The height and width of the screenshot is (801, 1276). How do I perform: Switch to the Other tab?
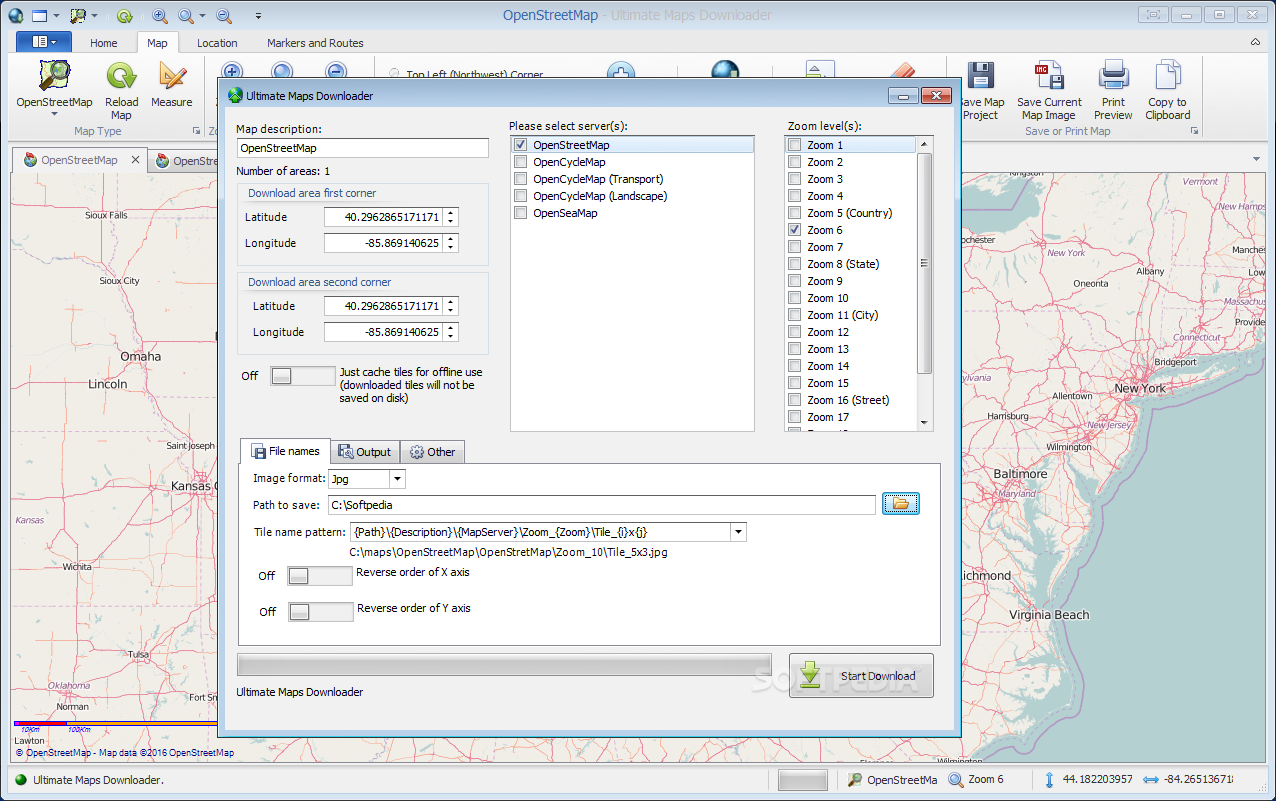[x=432, y=452]
